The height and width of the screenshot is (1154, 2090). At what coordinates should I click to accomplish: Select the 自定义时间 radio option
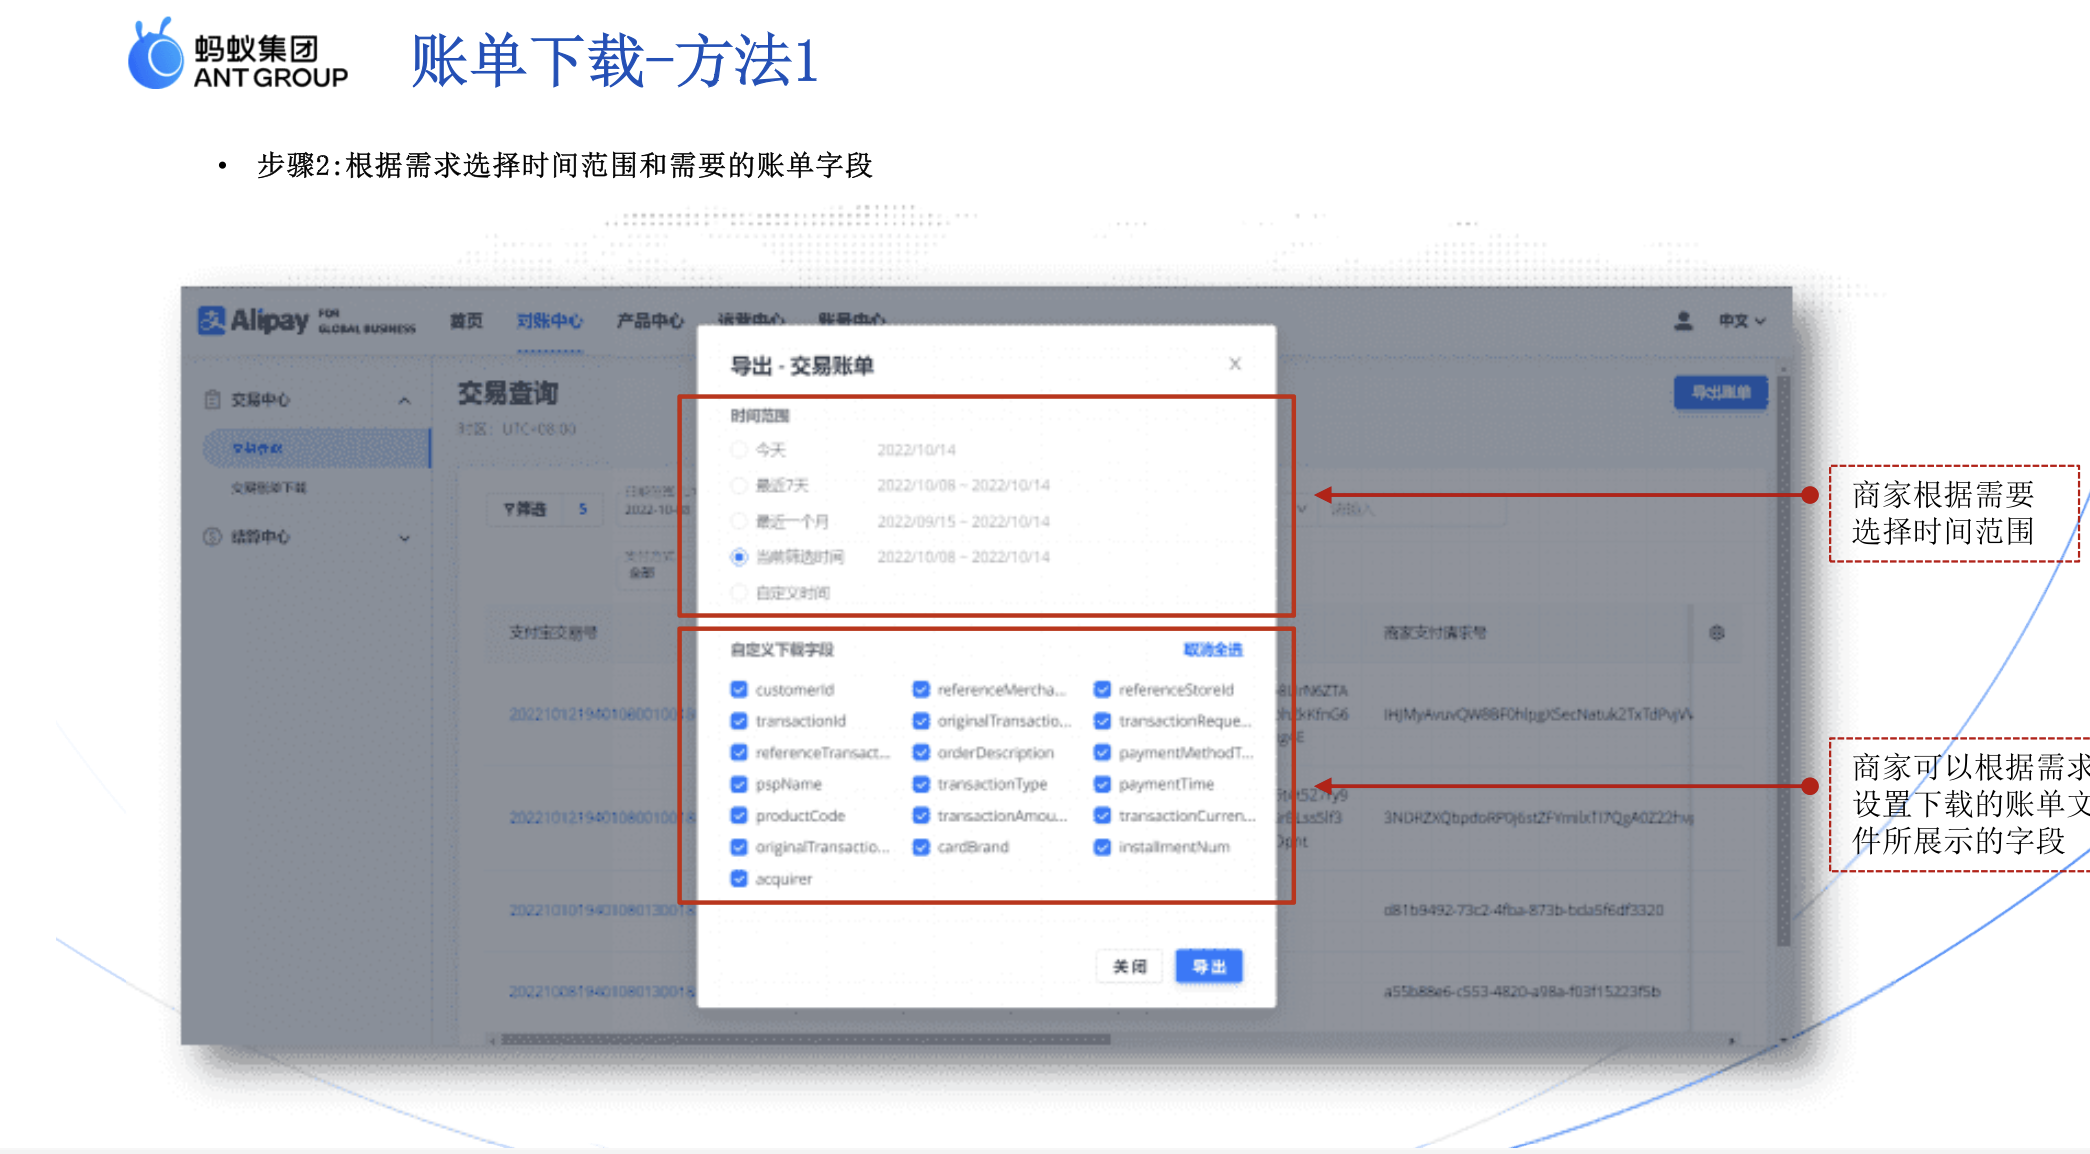739,593
